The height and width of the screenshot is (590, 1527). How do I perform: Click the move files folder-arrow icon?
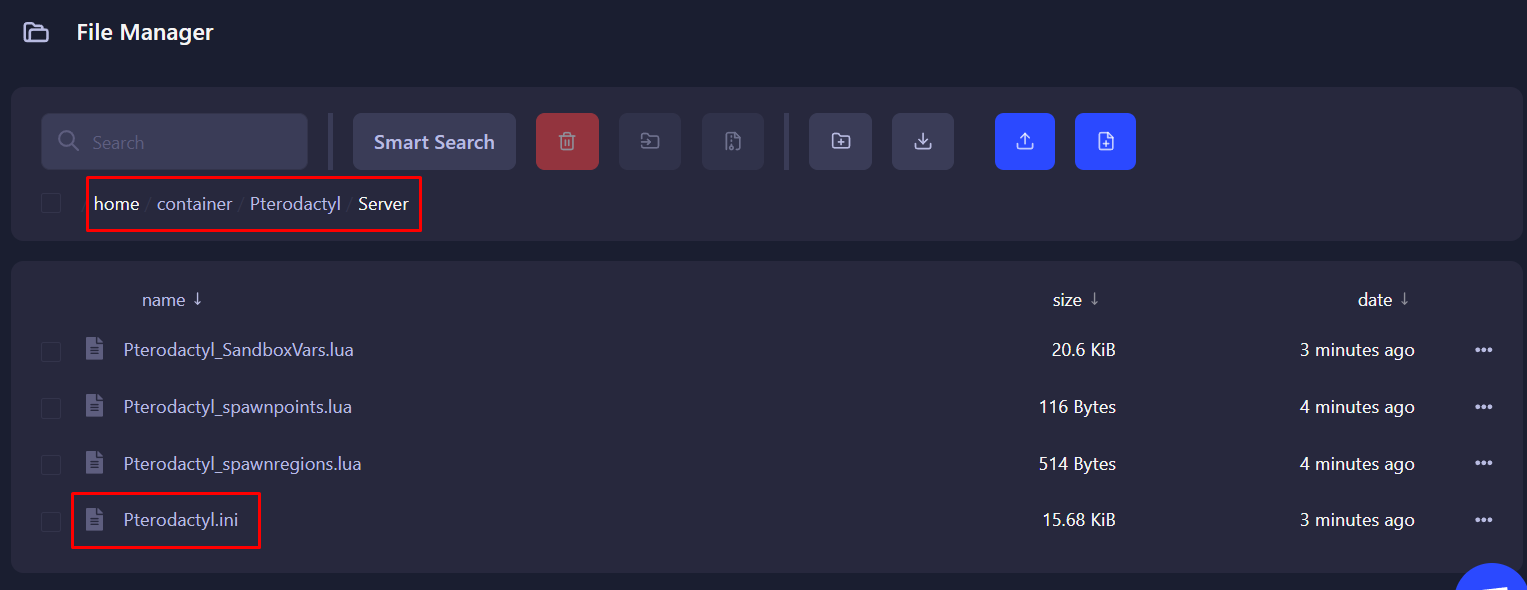click(x=650, y=142)
